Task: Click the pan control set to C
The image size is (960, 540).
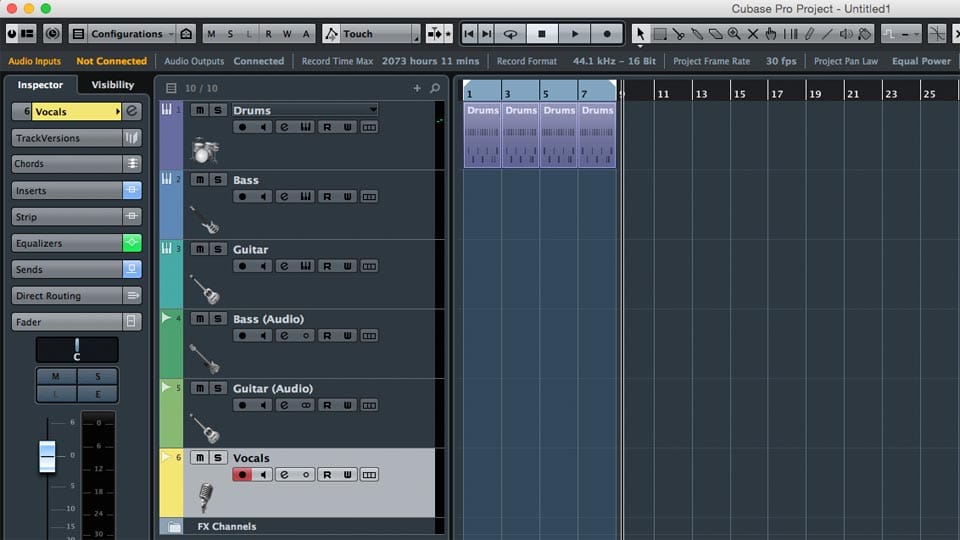Action: click(77, 350)
